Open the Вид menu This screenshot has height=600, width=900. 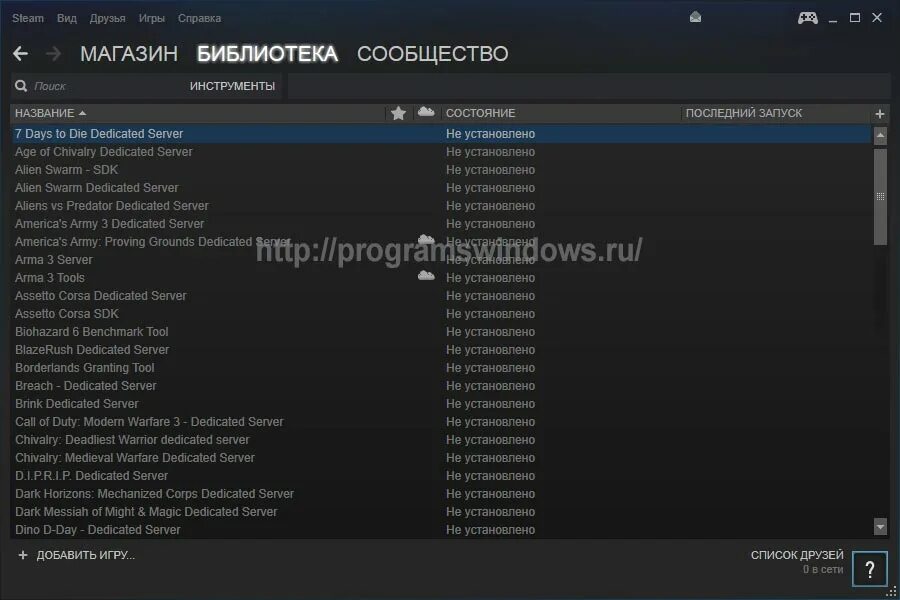coord(67,18)
